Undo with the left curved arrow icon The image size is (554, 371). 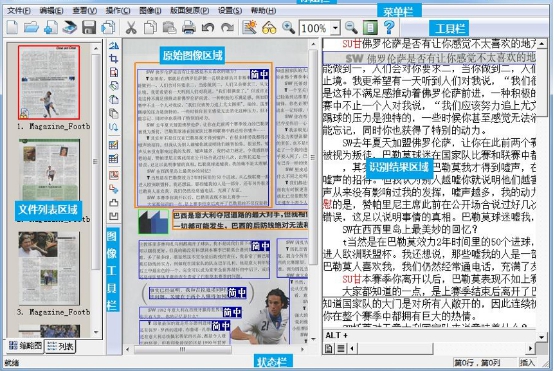tap(208, 28)
